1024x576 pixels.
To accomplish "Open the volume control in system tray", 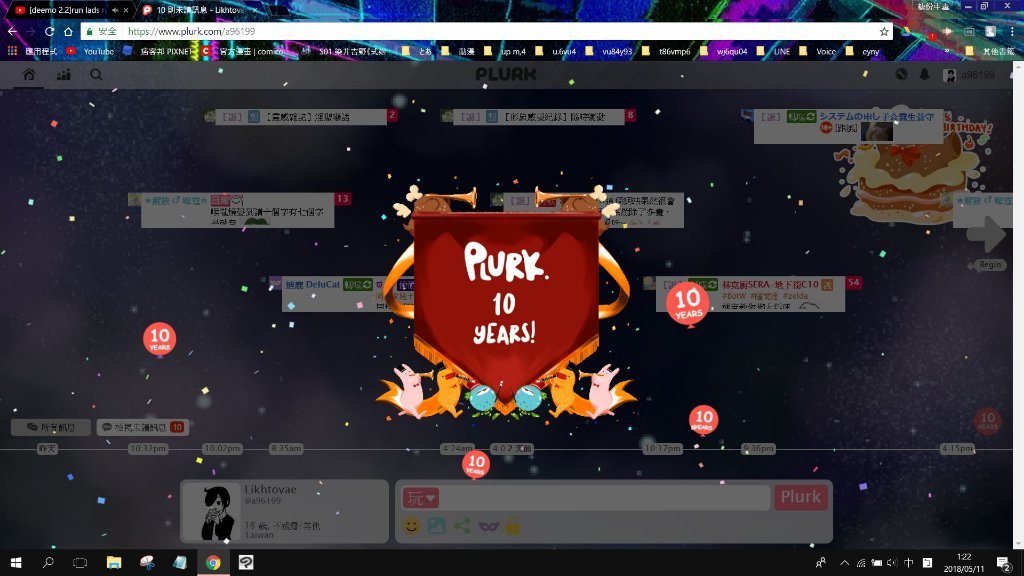I will [x=892, y=562].
